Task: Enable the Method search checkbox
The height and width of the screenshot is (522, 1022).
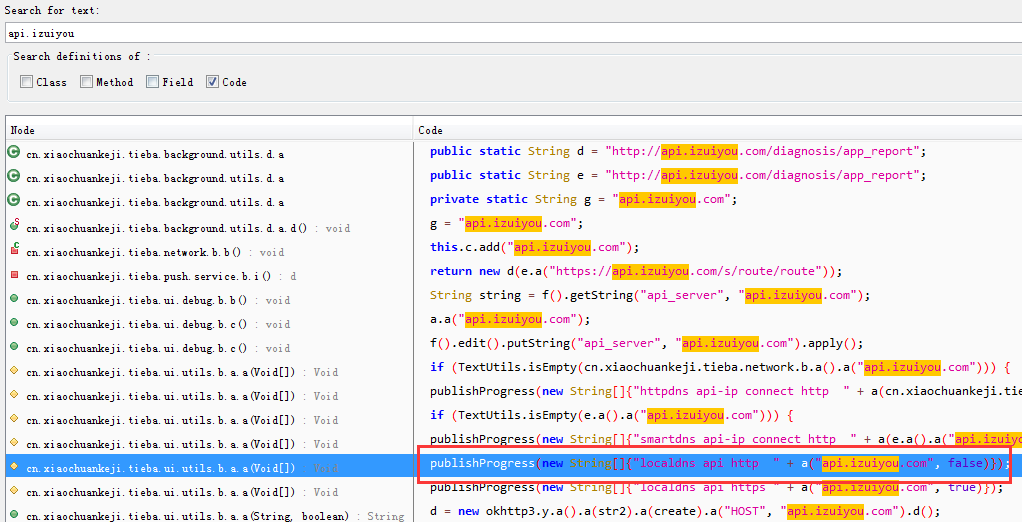Action: click(87, 82)
